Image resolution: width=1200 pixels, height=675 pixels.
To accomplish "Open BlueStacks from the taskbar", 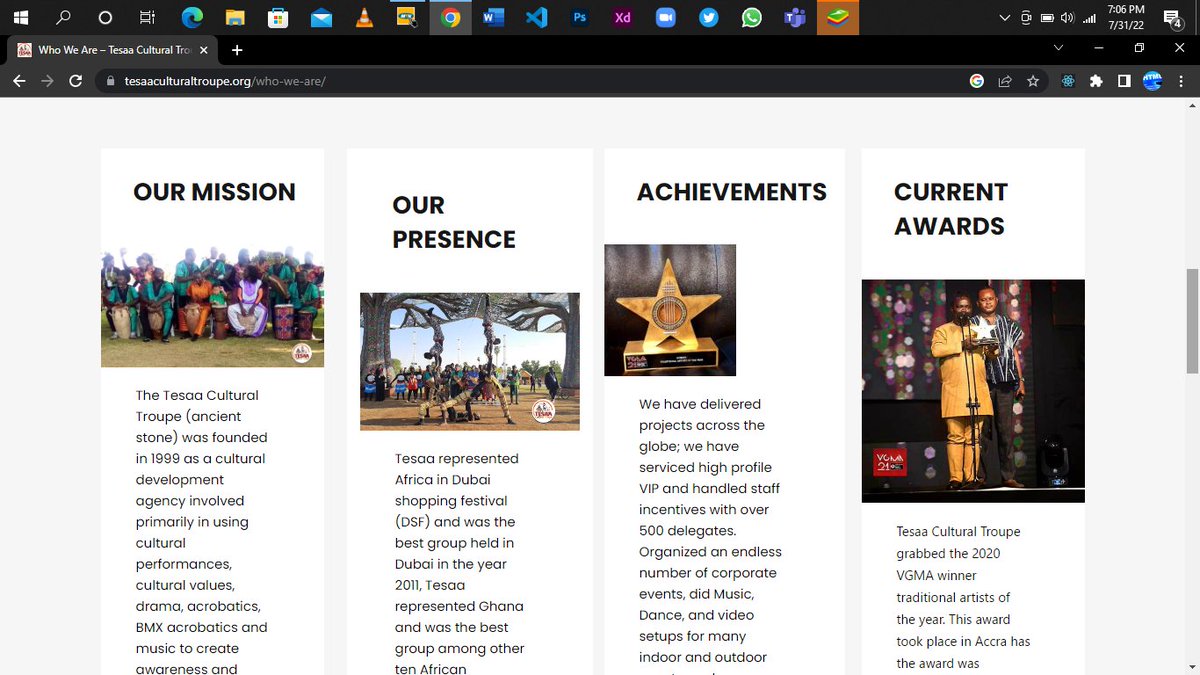I will (838, 17).
